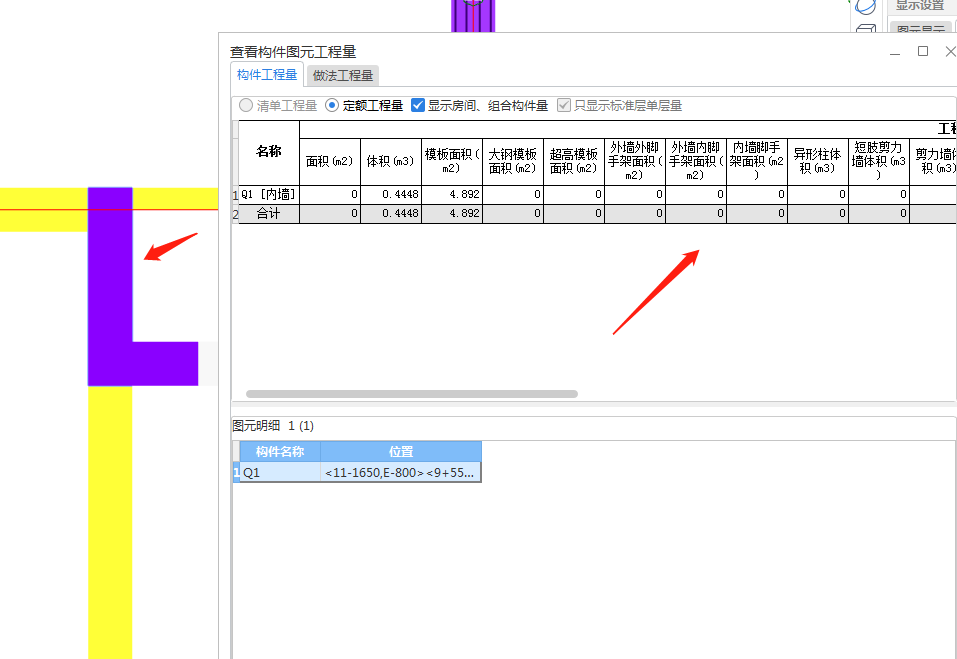The height and width of the screenshot is (659, 957).
Task: Click the 面积 value 0 in Q1 [内墙] row
Action: tap(330, 195)
